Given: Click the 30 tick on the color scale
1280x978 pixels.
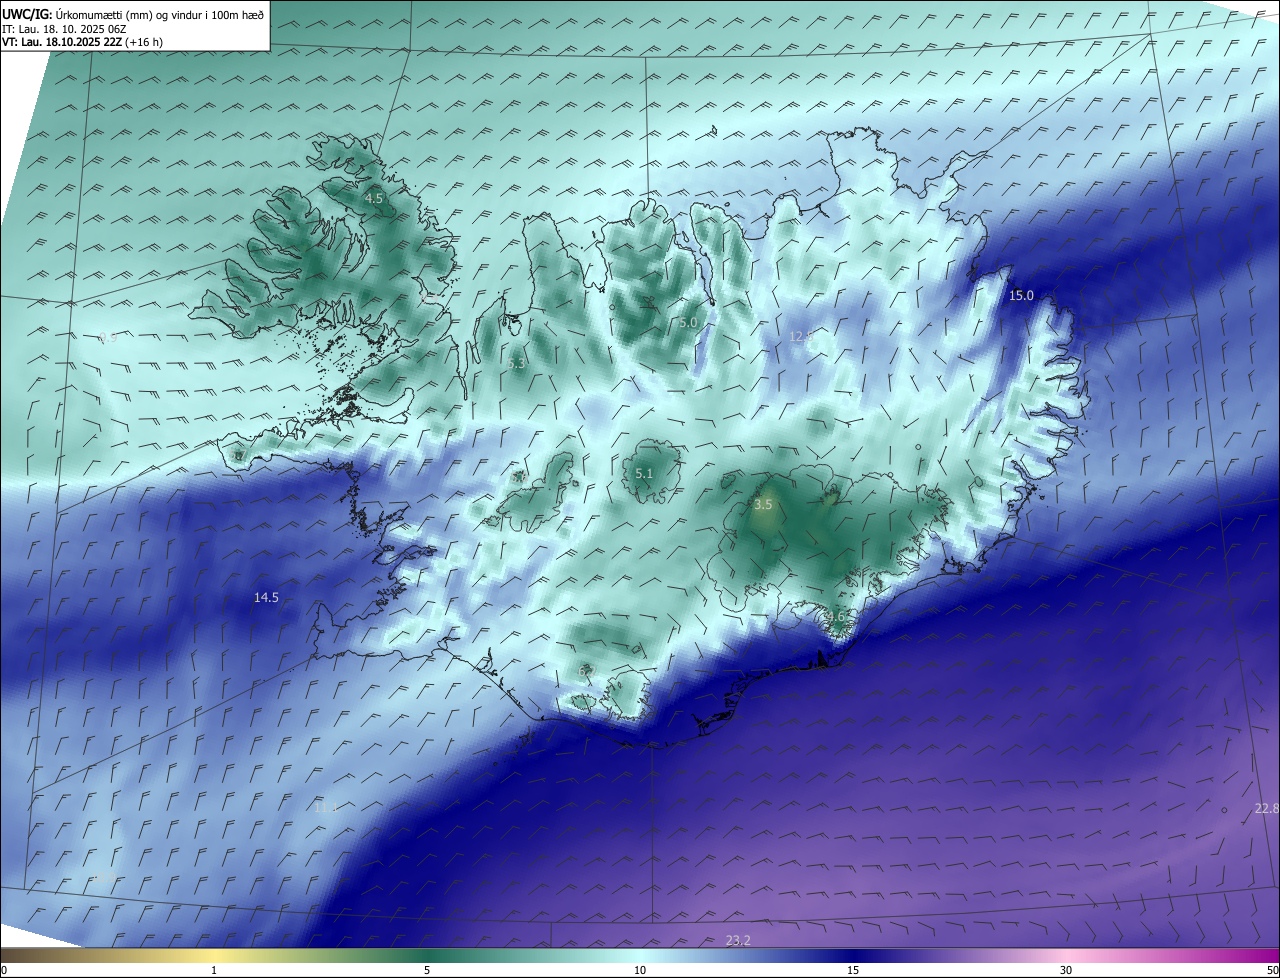Looking at the screenshot, I should [x=1066, y=970].
